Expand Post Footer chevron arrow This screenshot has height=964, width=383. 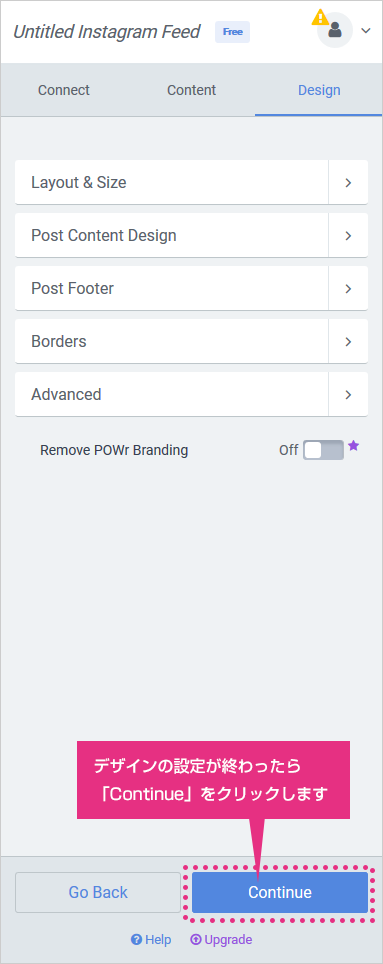coord(348,288)
